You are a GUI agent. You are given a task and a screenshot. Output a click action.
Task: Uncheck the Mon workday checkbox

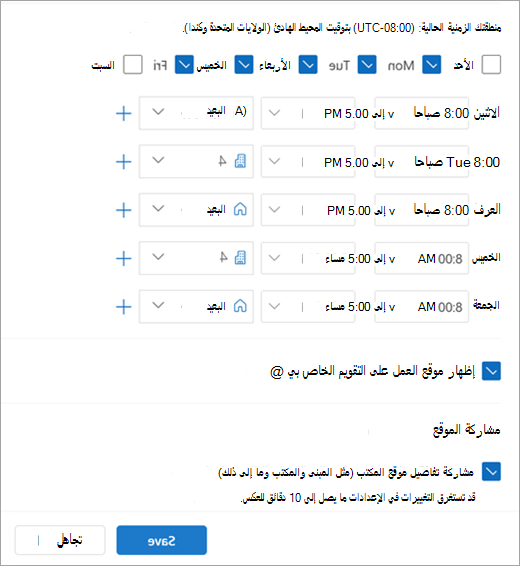(x=432, y=65)
